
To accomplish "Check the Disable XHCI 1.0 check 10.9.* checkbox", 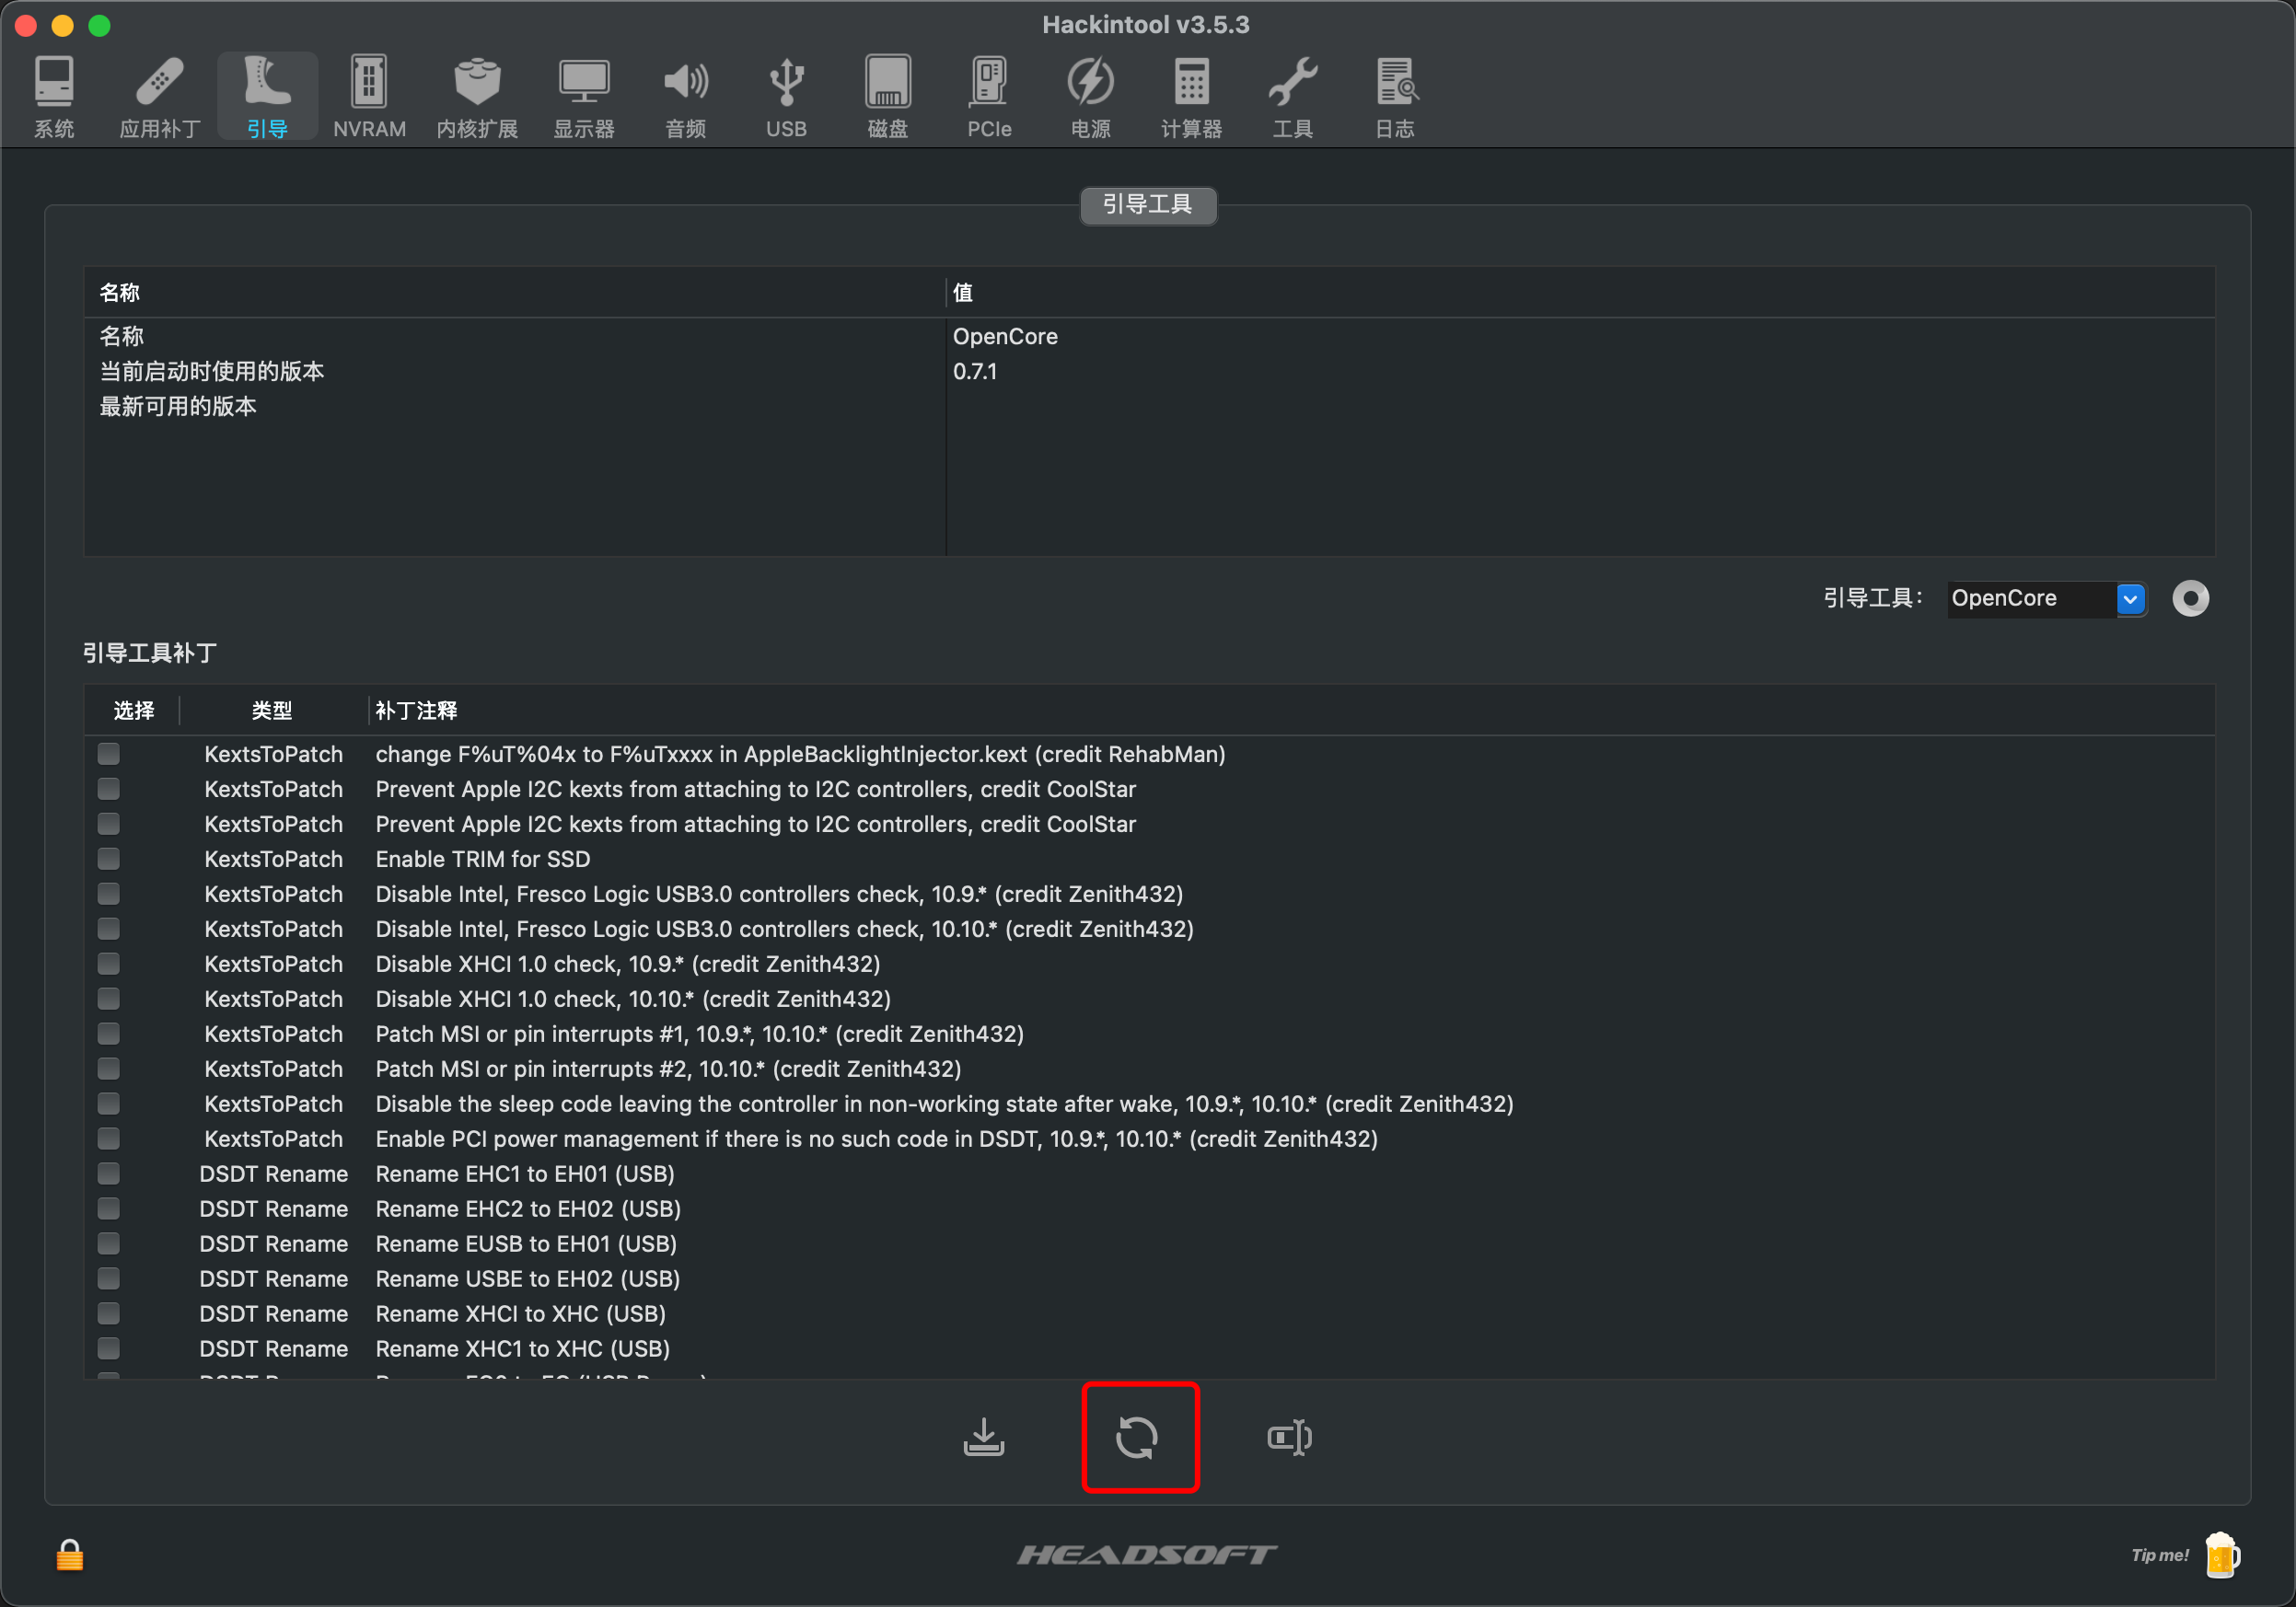I will tap(109, 963).
